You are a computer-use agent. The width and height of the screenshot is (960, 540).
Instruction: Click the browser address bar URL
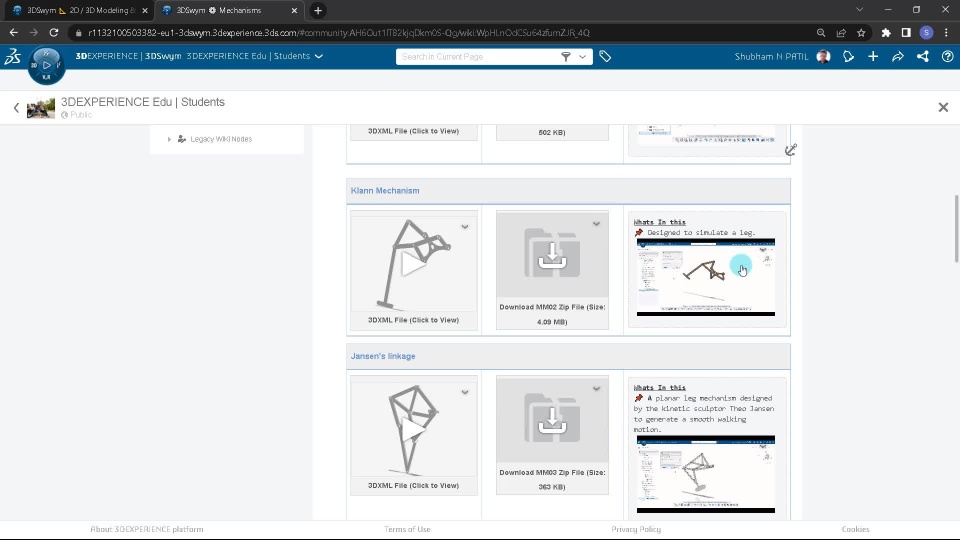[x=339, y=32]
